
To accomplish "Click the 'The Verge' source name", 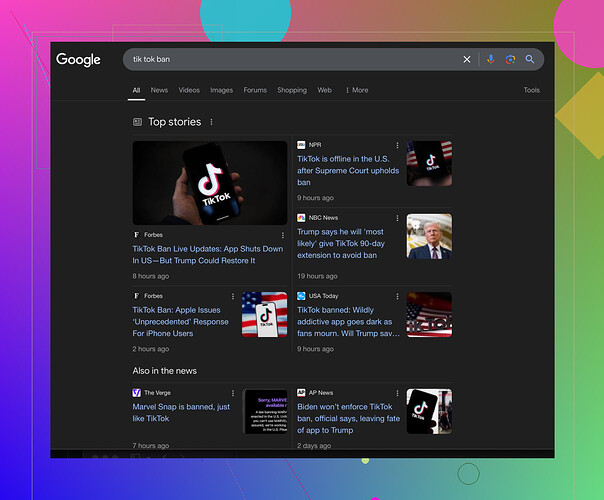I will pyautogui.click(x=157, y=393).
